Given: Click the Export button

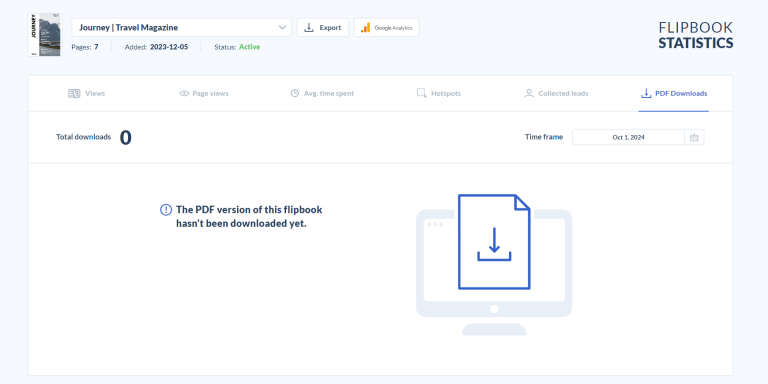Looking at the screenshot, I should click(323, 27).
